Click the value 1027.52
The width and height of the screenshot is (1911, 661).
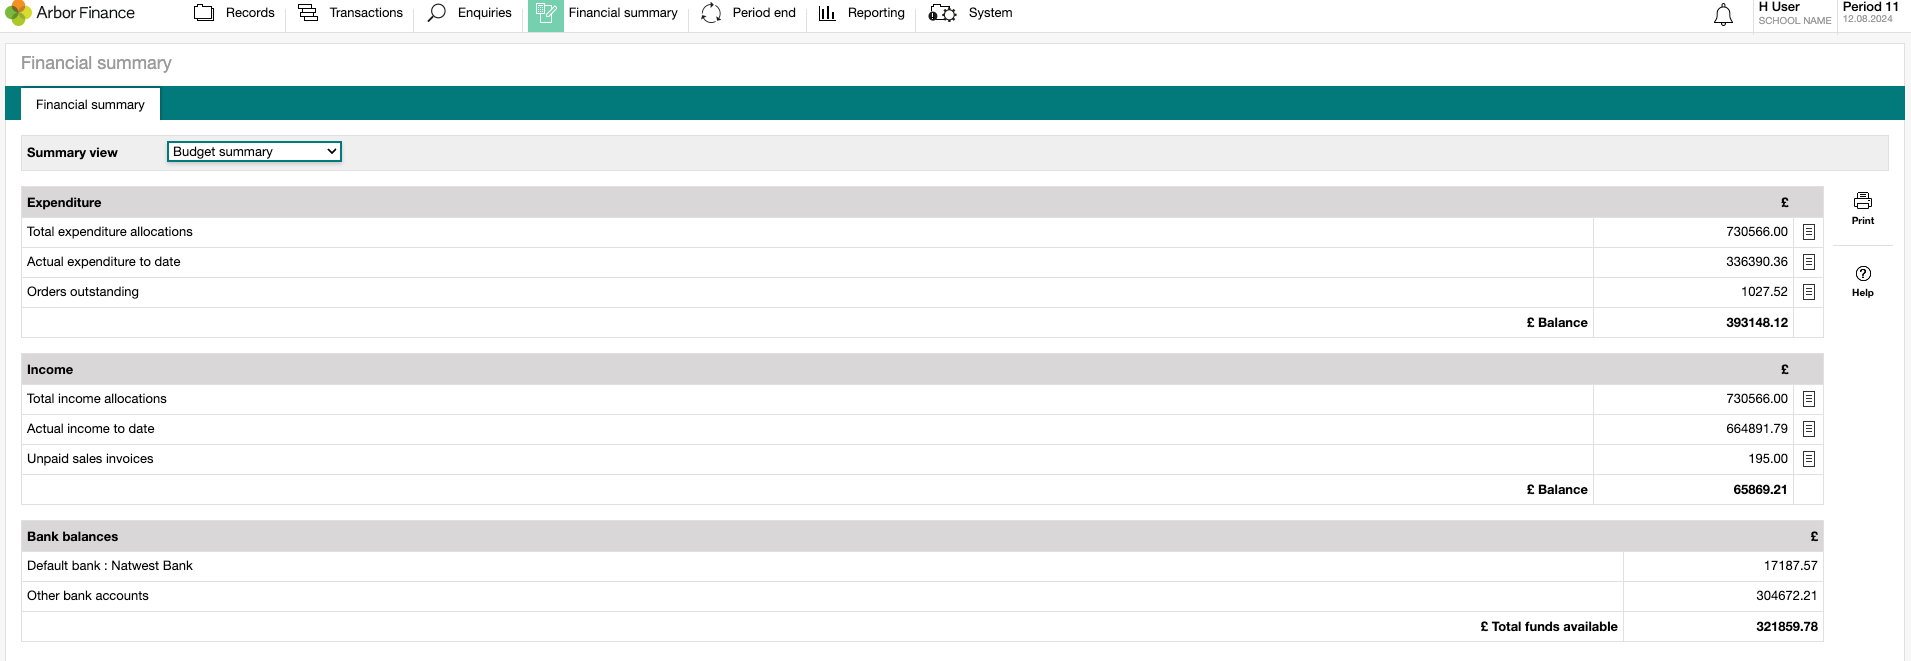click(1764, 292)
